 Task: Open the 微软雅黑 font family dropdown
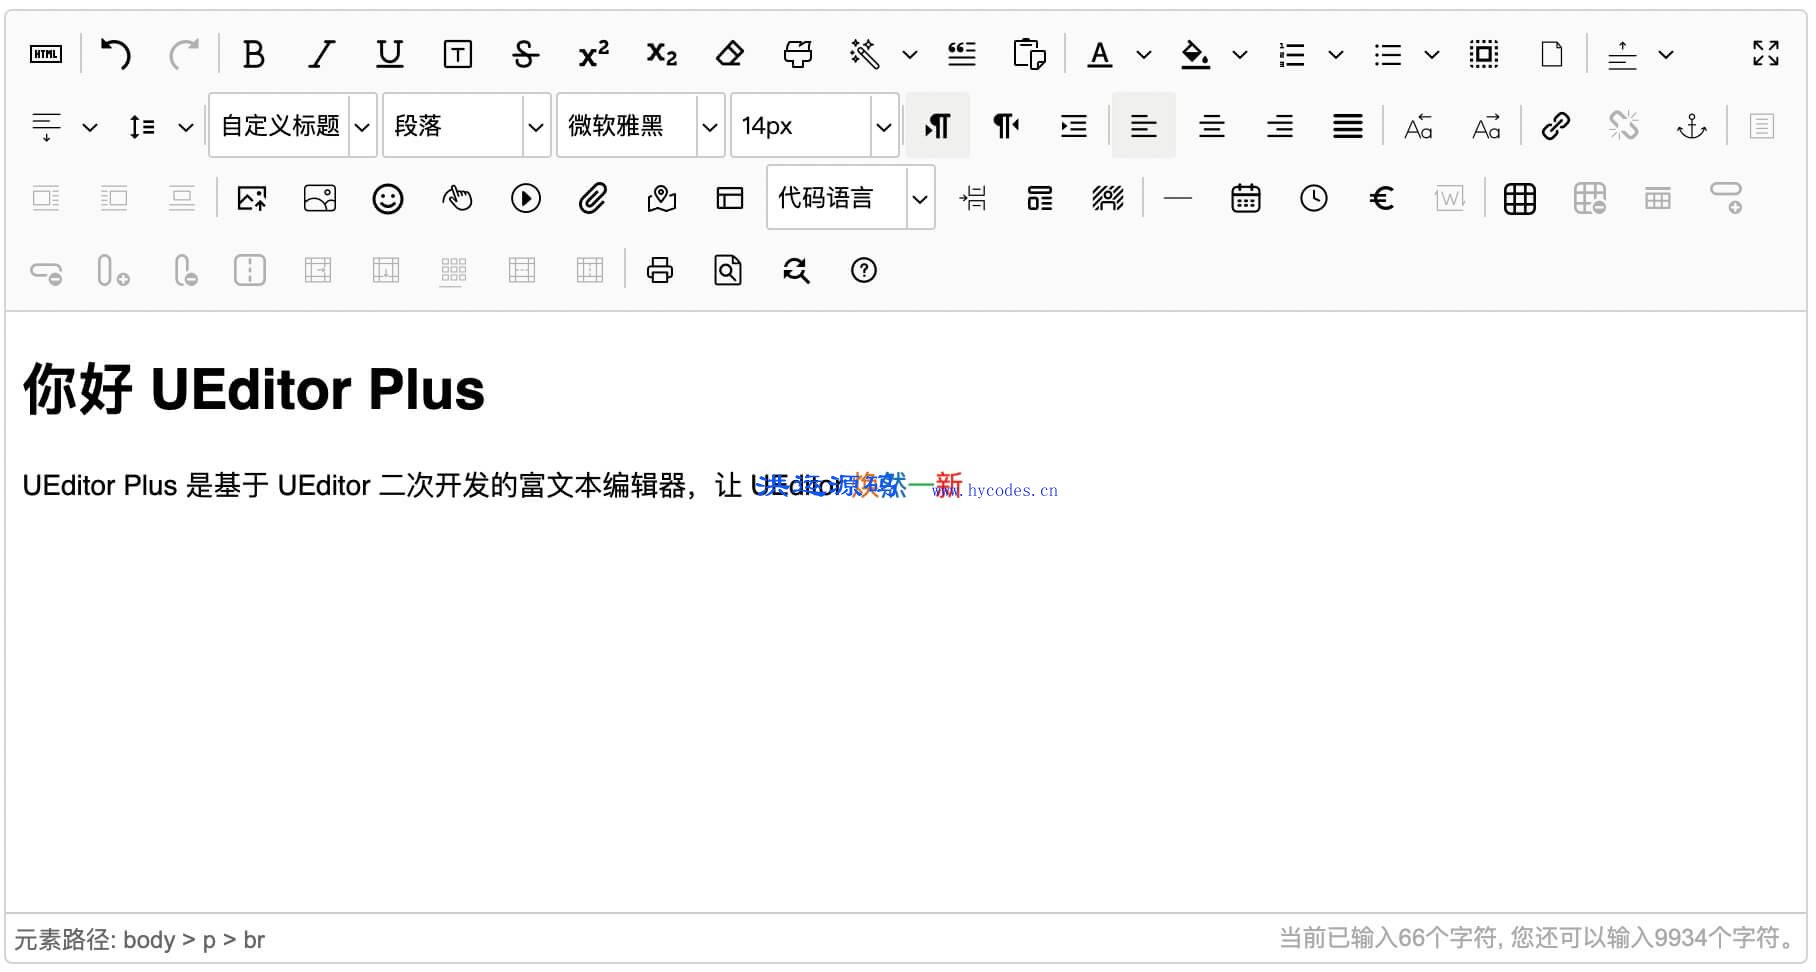[x=641, y=126]
